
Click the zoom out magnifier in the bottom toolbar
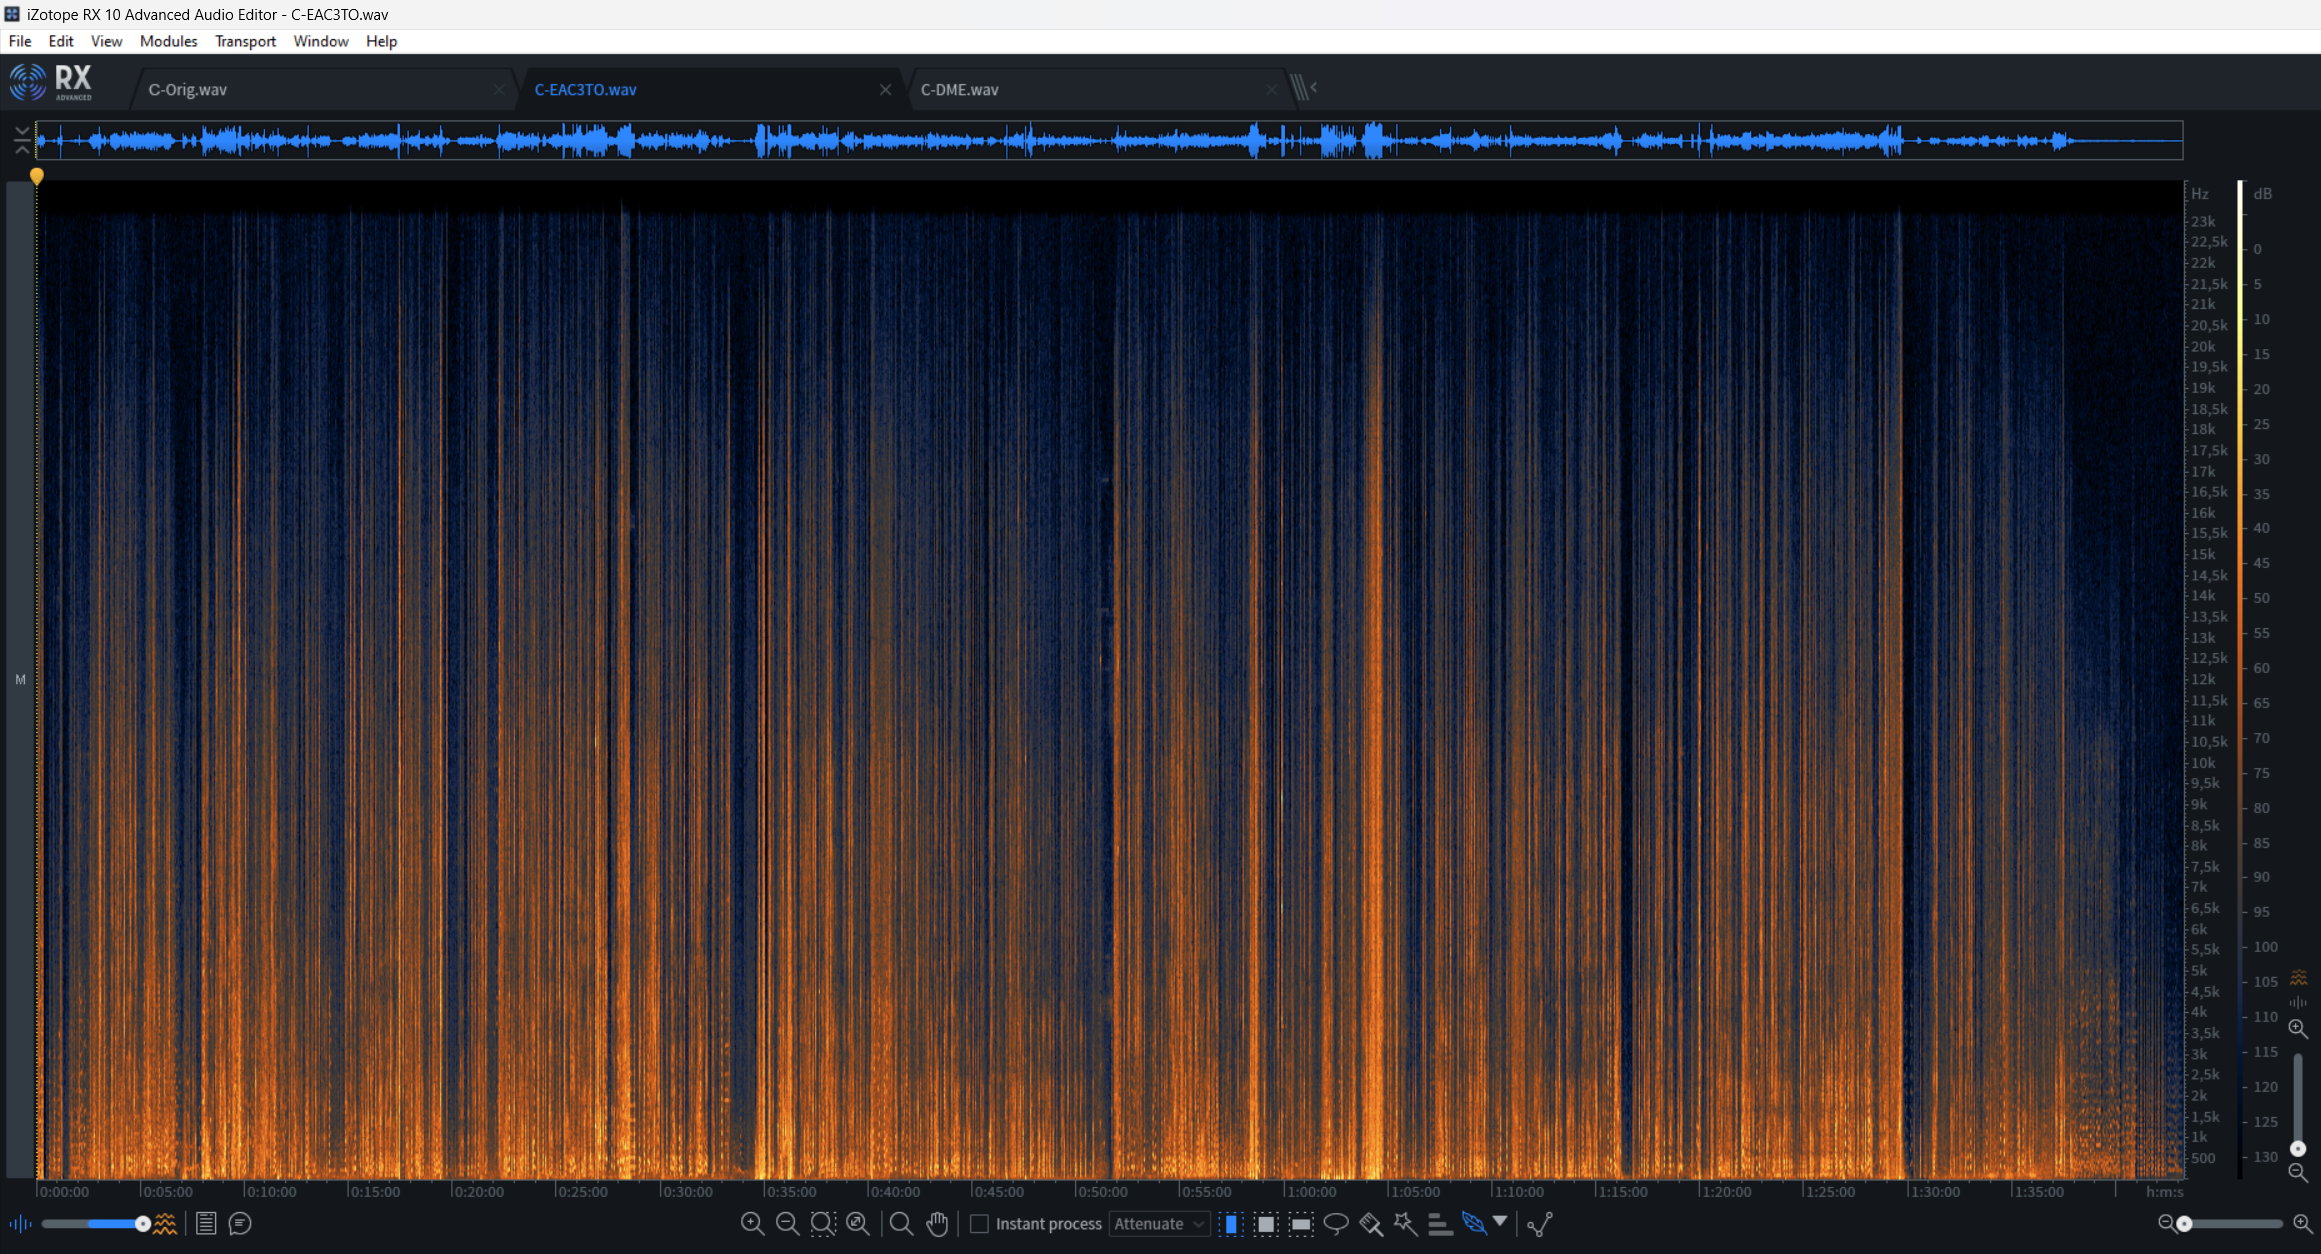(x=787, y=1223)
